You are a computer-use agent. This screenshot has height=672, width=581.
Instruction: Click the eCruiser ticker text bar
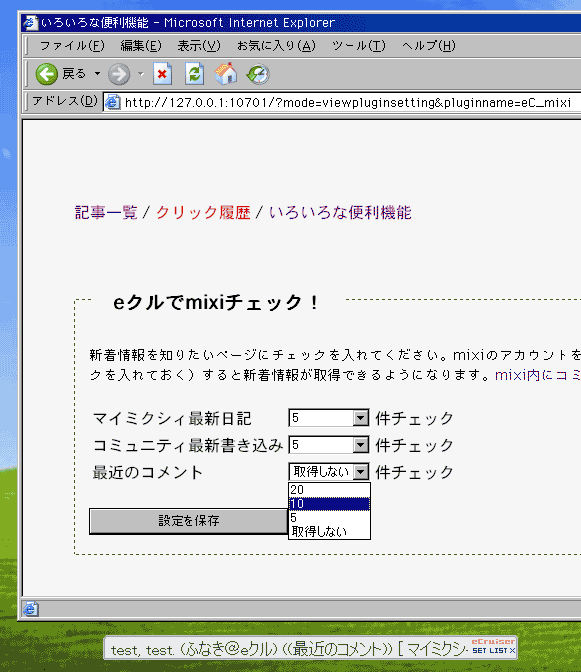(x=287, y=649)
